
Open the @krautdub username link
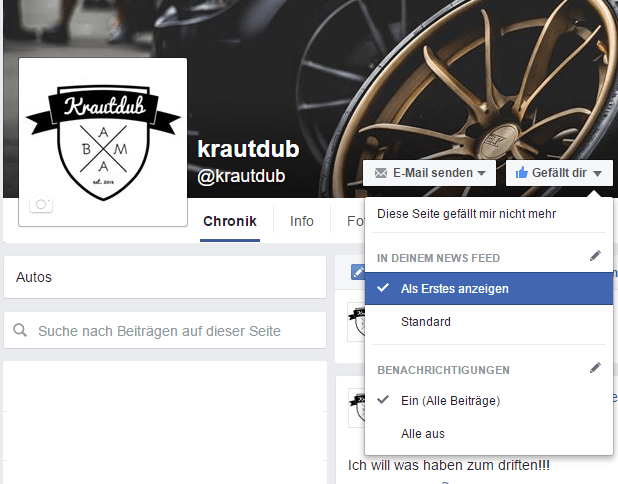(241, 176)
